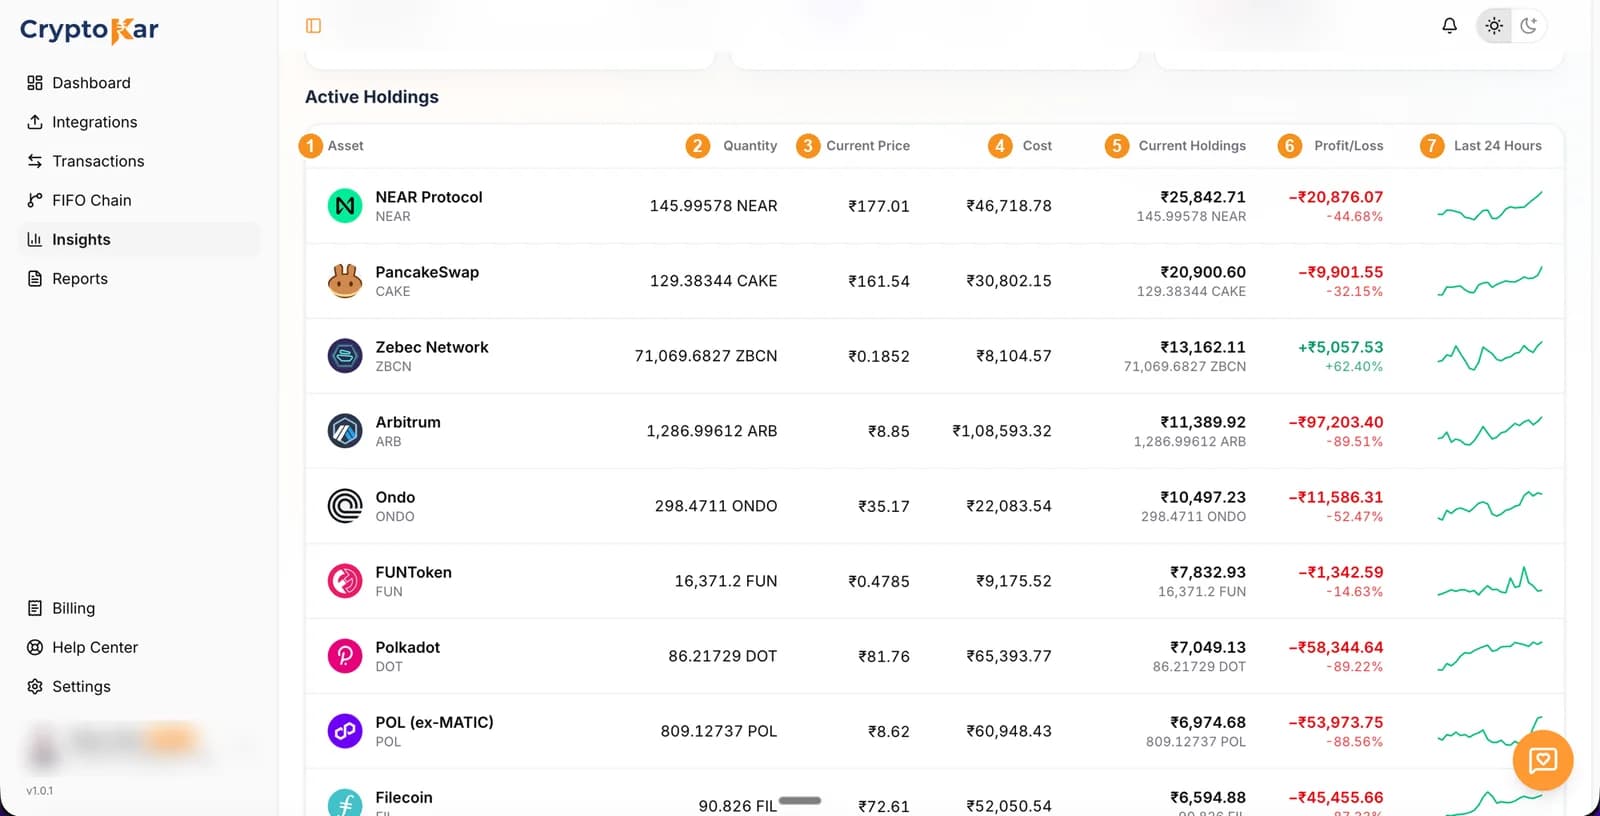This screenshot has width=1600, height=816.
Task: Click Polkadot coin icon
Action: [x=345, y=656]
